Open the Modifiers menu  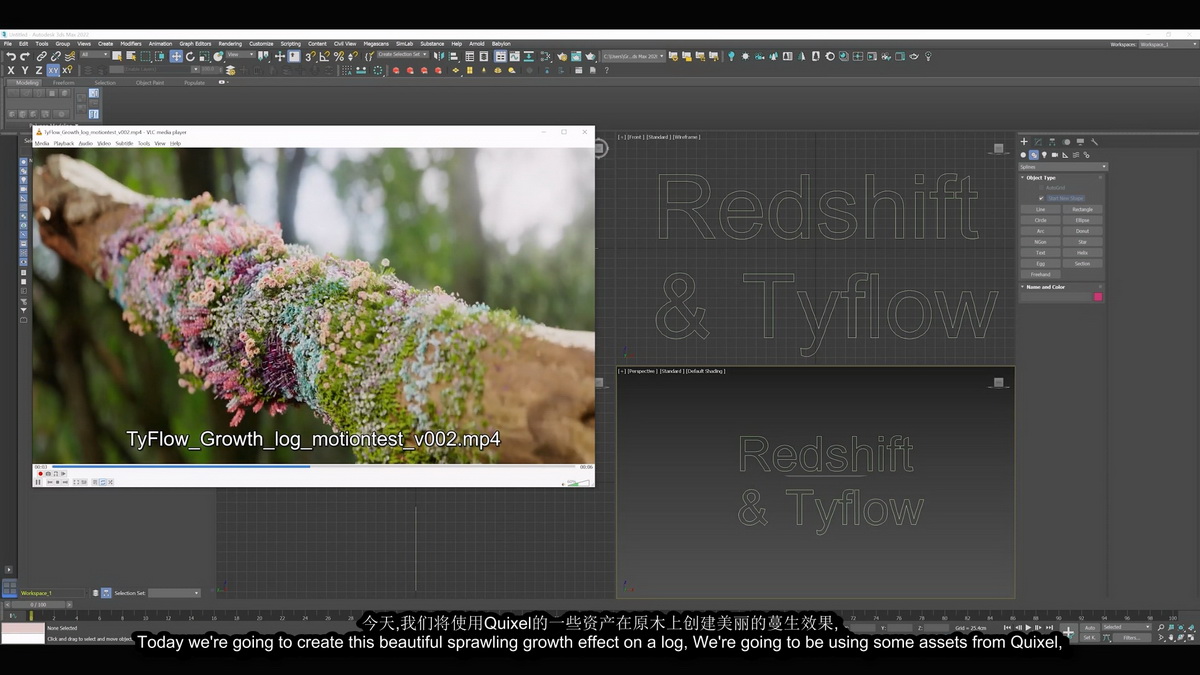[131, 44]
